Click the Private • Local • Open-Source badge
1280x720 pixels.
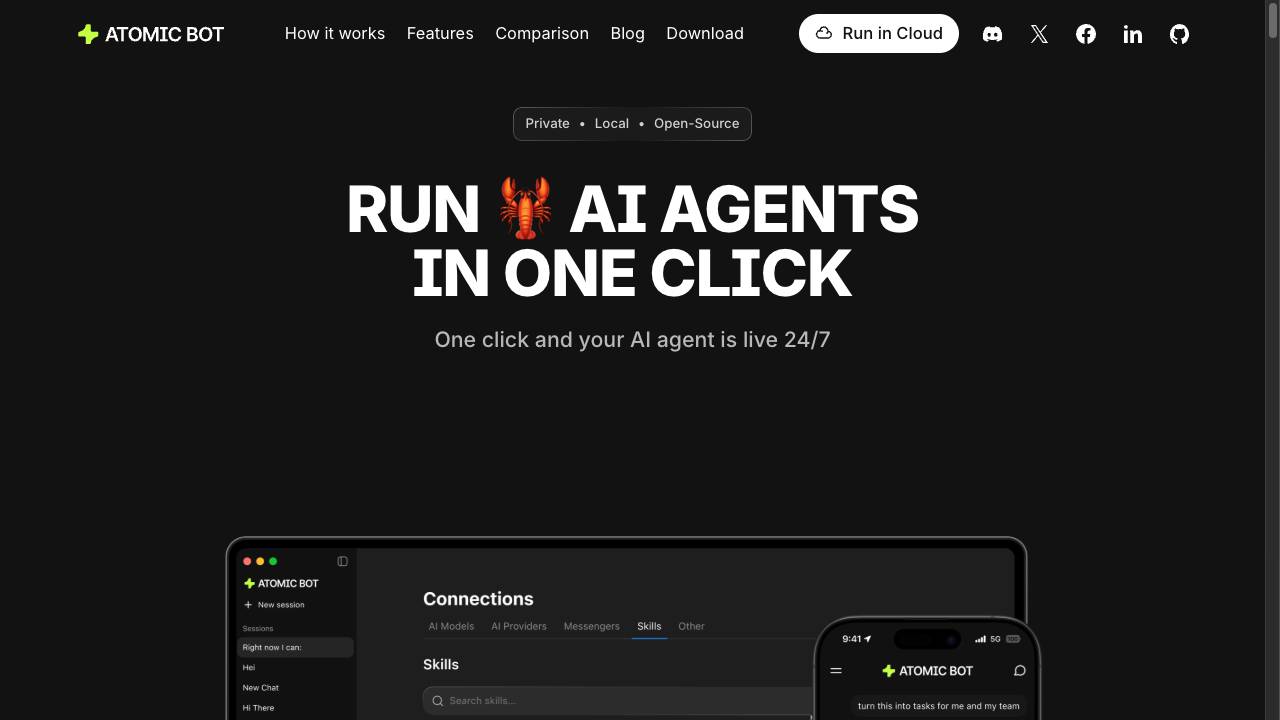(632, 124)
